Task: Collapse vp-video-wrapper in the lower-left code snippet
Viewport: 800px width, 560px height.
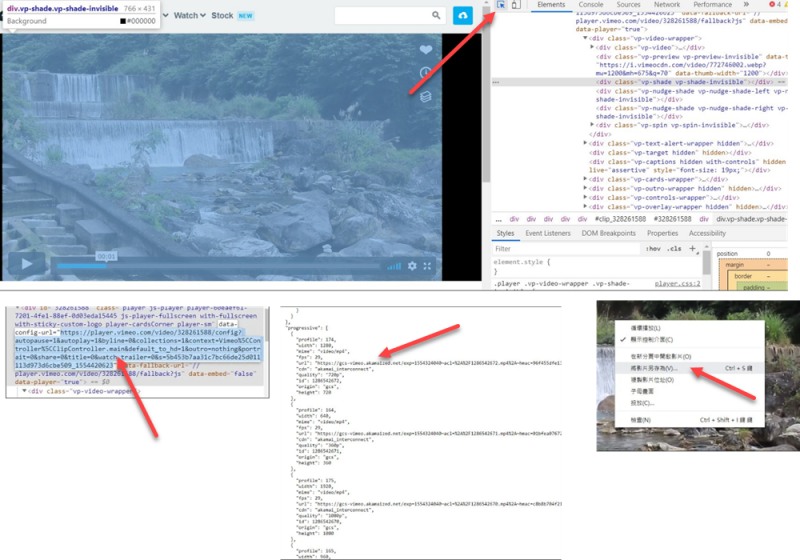Action: tap(24, 391)
